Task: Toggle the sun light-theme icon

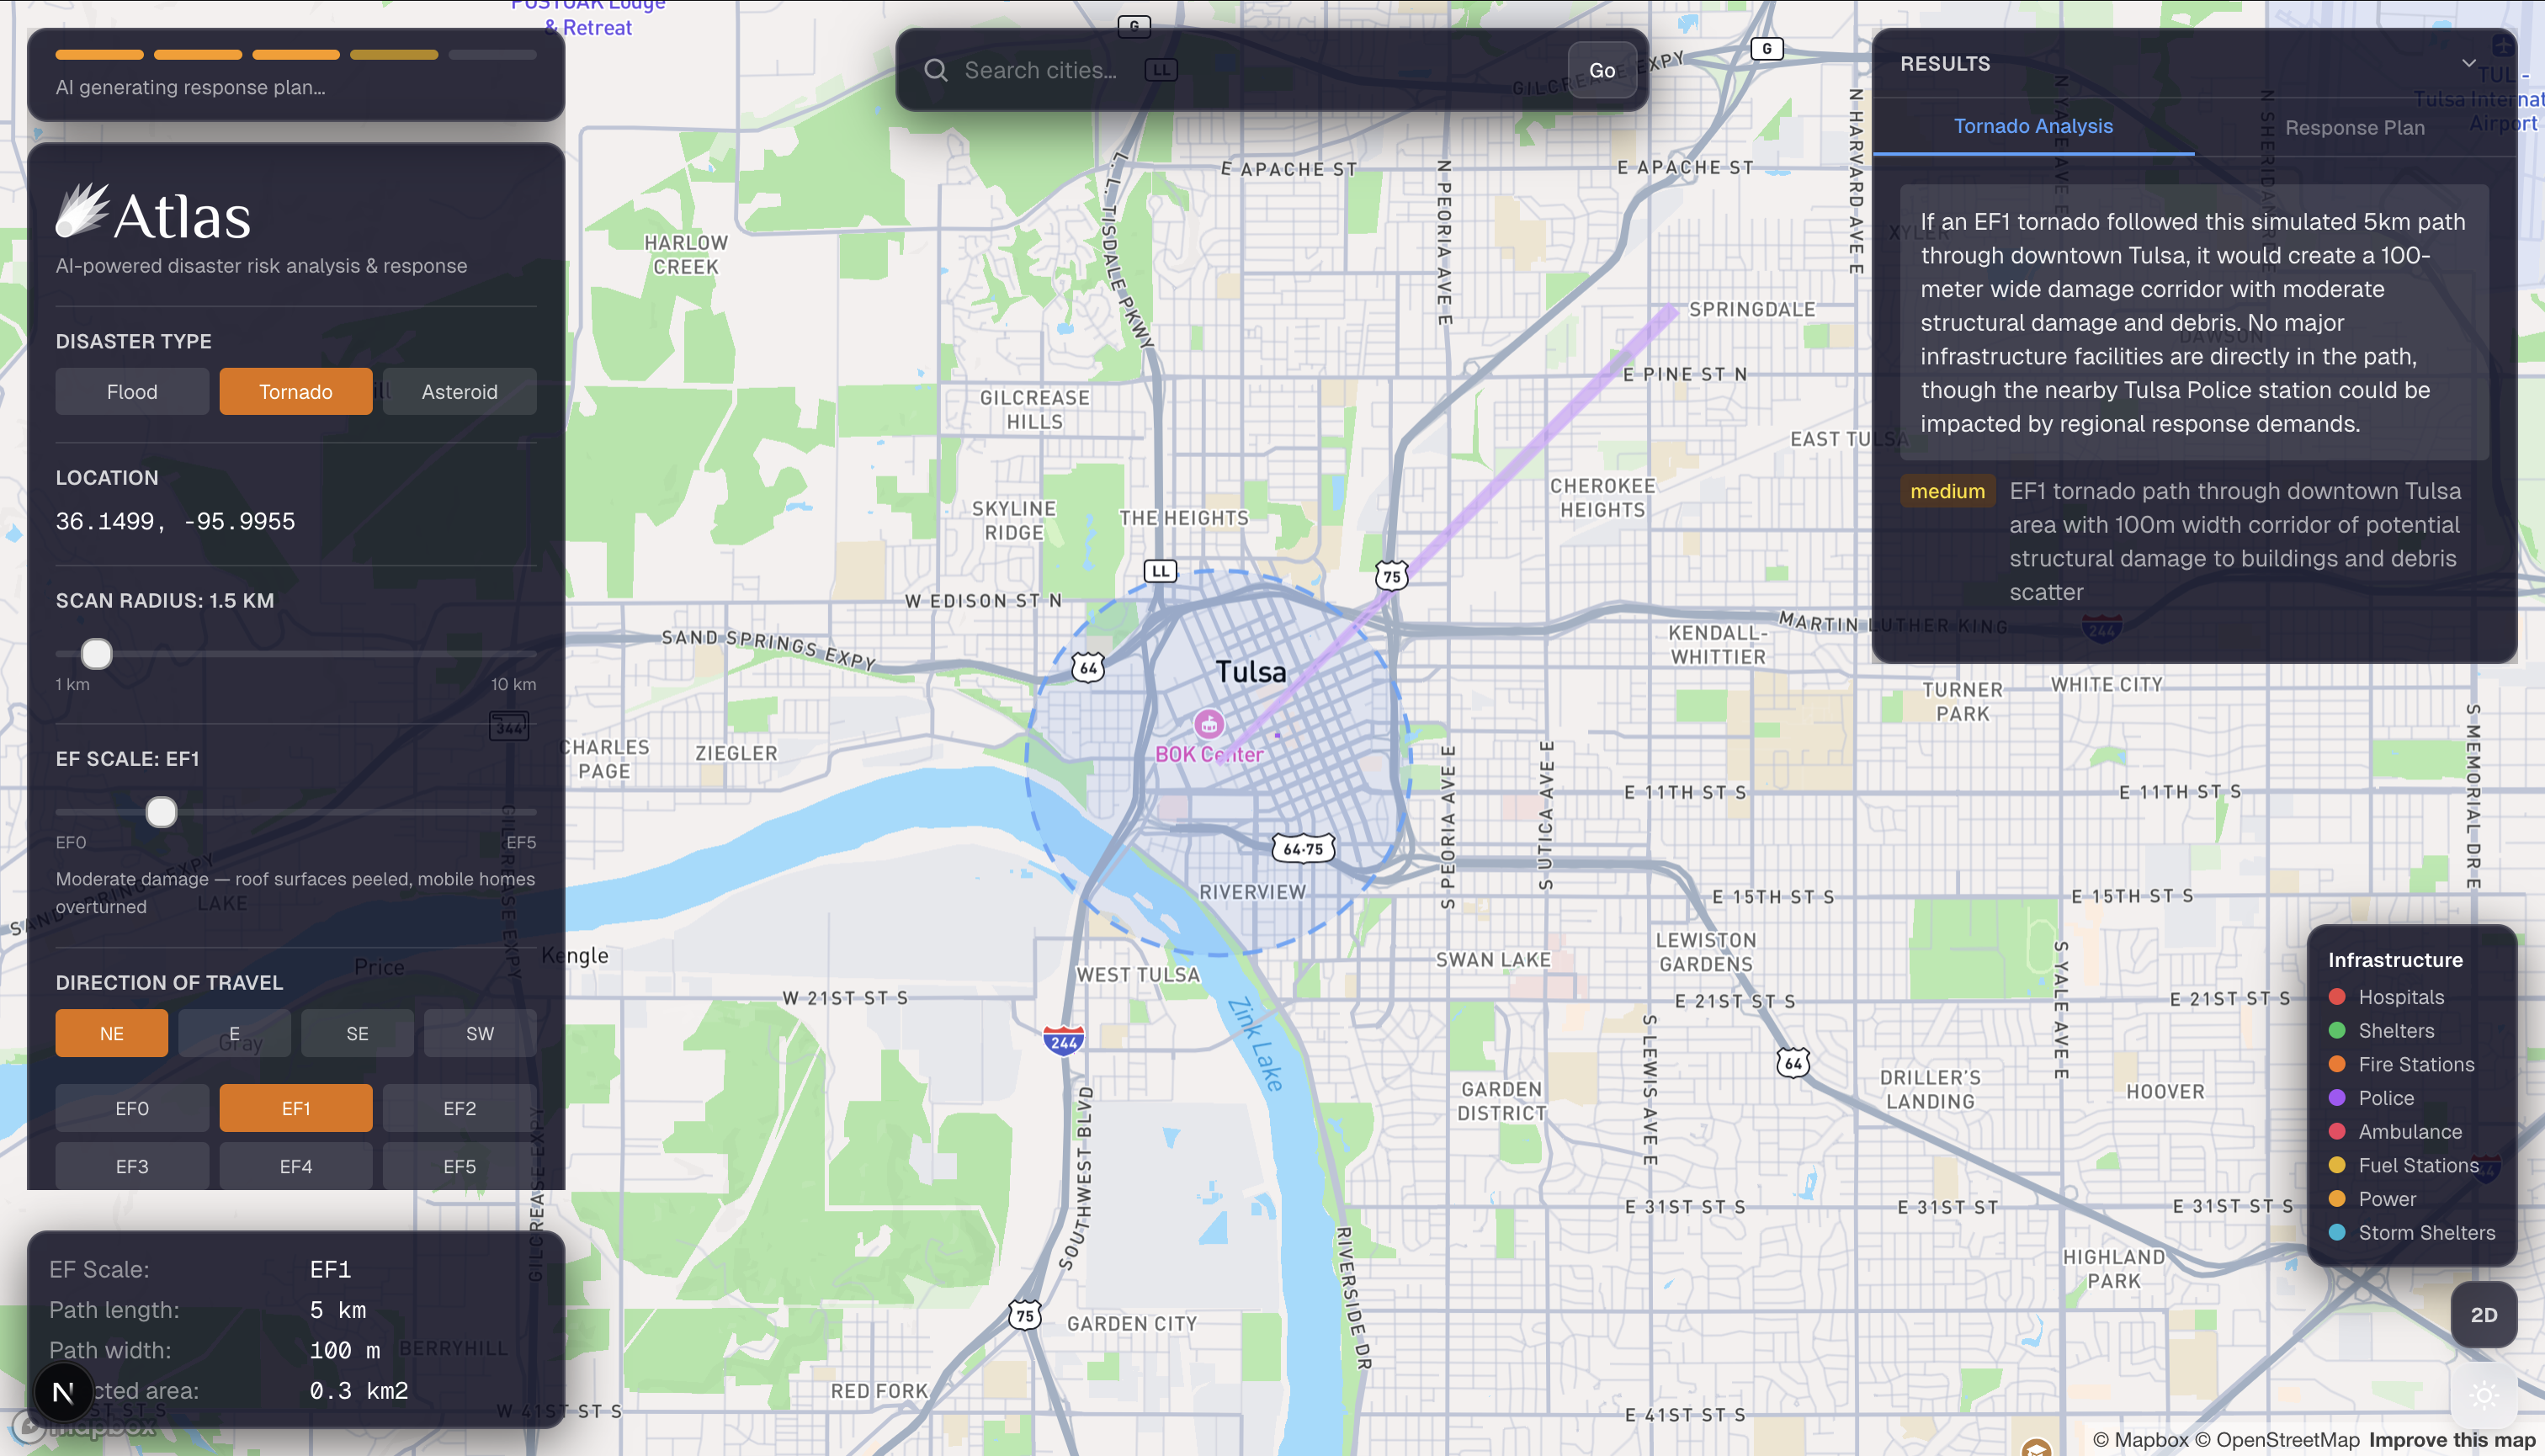Action: point(2484,1394)
